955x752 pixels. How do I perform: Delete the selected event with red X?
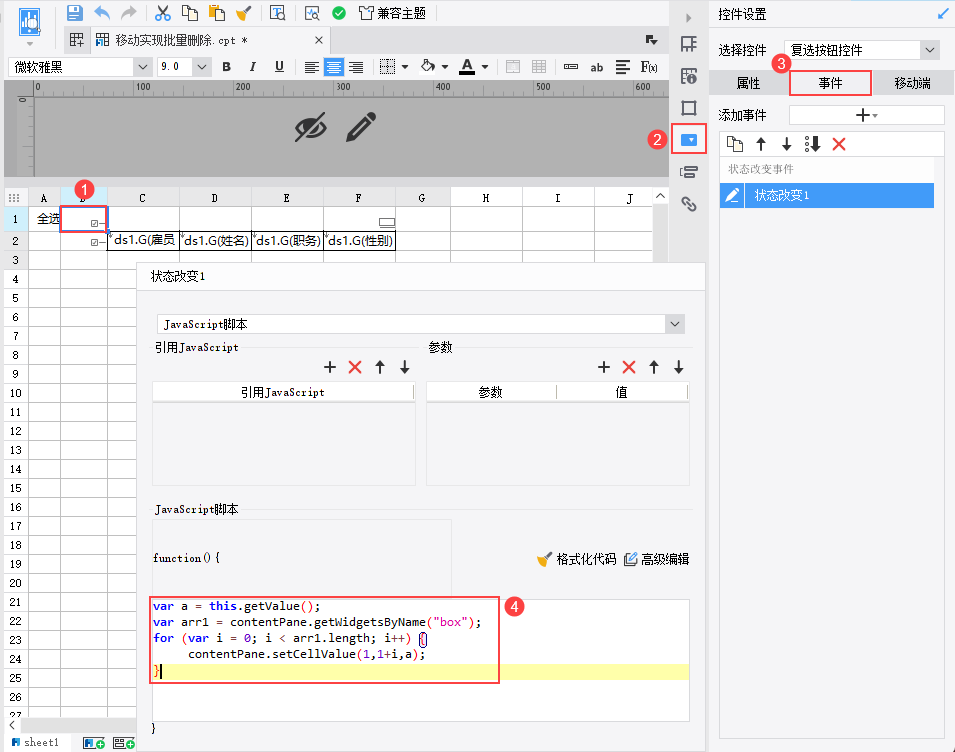tap(839, 144)
